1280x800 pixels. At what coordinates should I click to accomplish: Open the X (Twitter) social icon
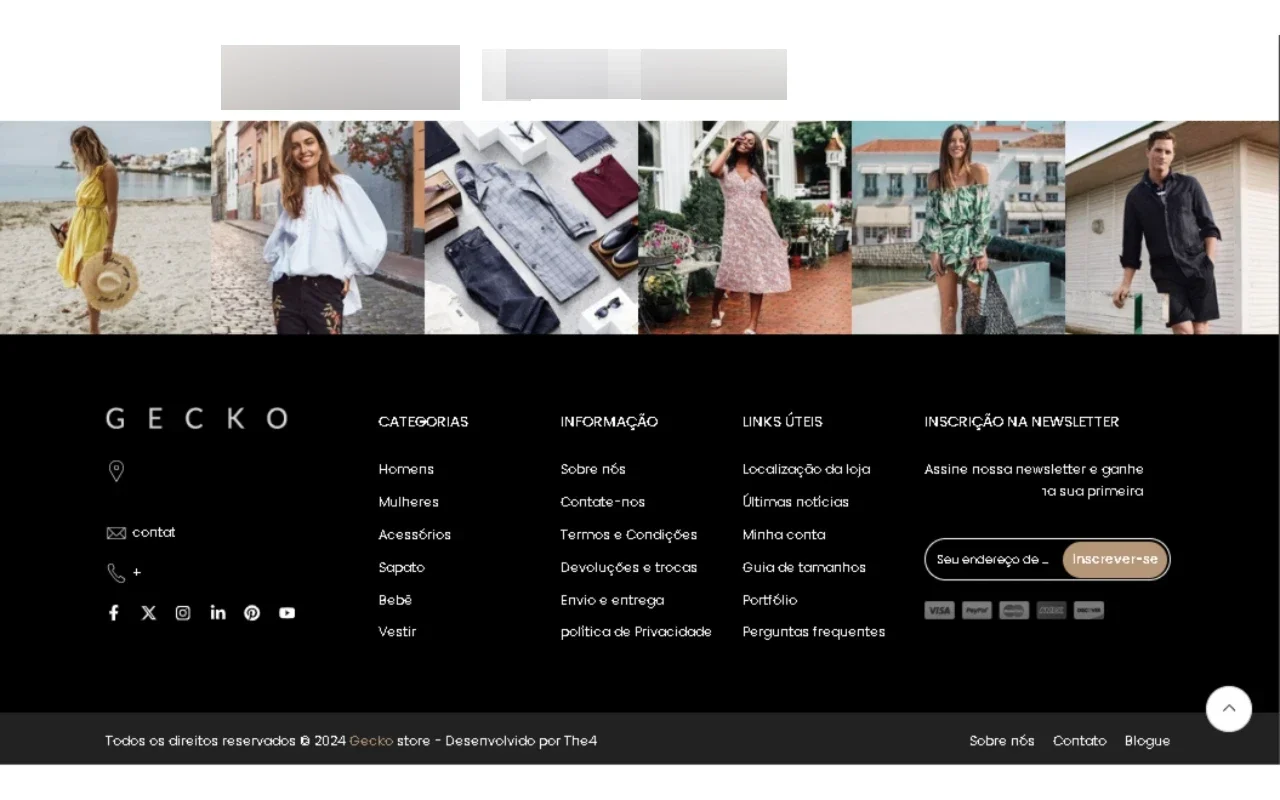(148, 613)
